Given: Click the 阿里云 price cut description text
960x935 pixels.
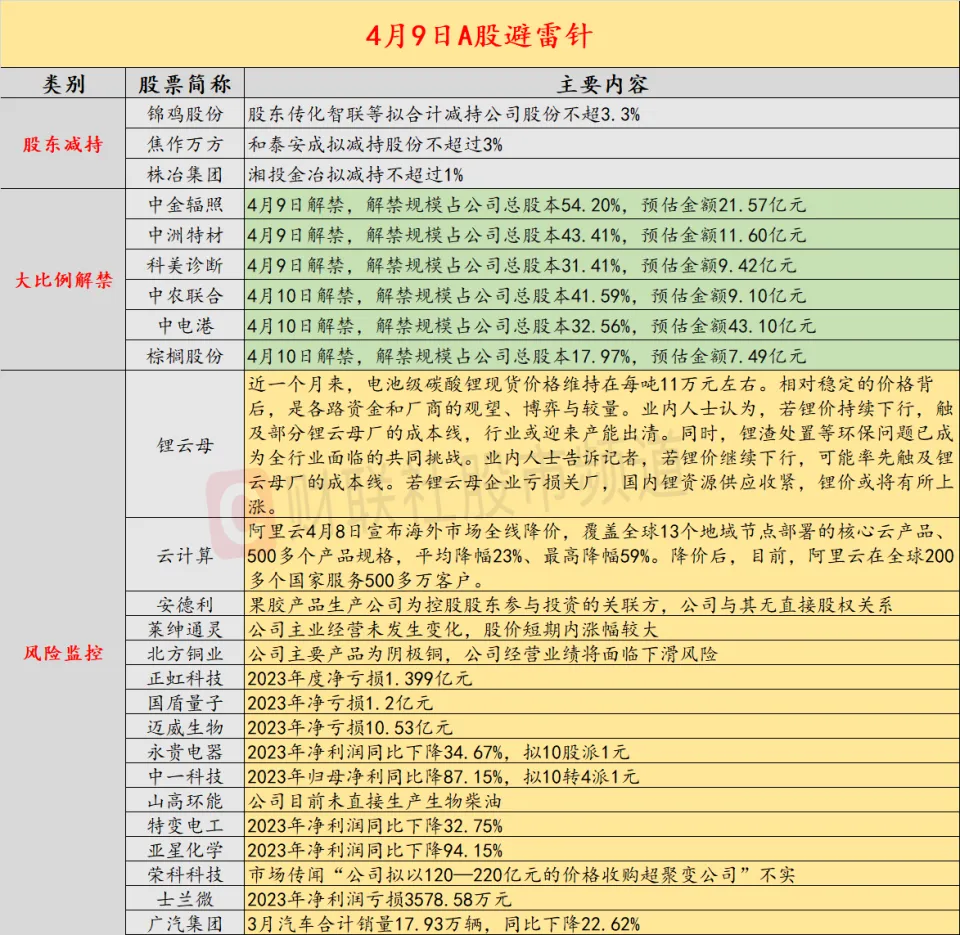Looking at the screenshot, I should (x=601, y=556).
